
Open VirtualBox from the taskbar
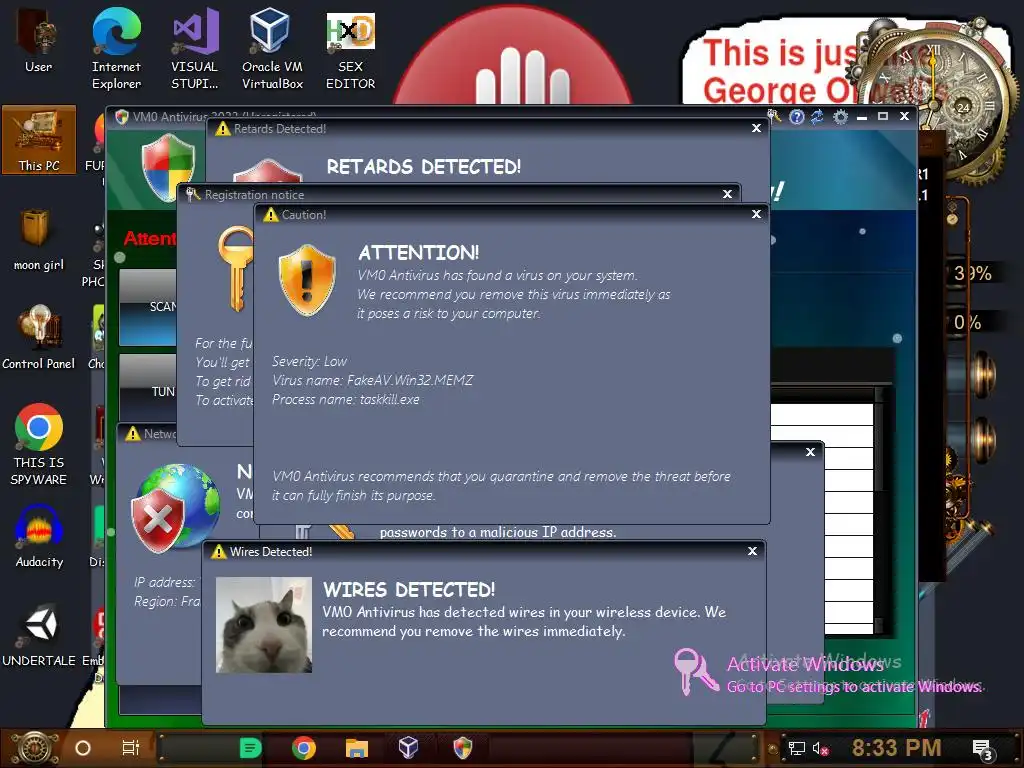[408, 748]
